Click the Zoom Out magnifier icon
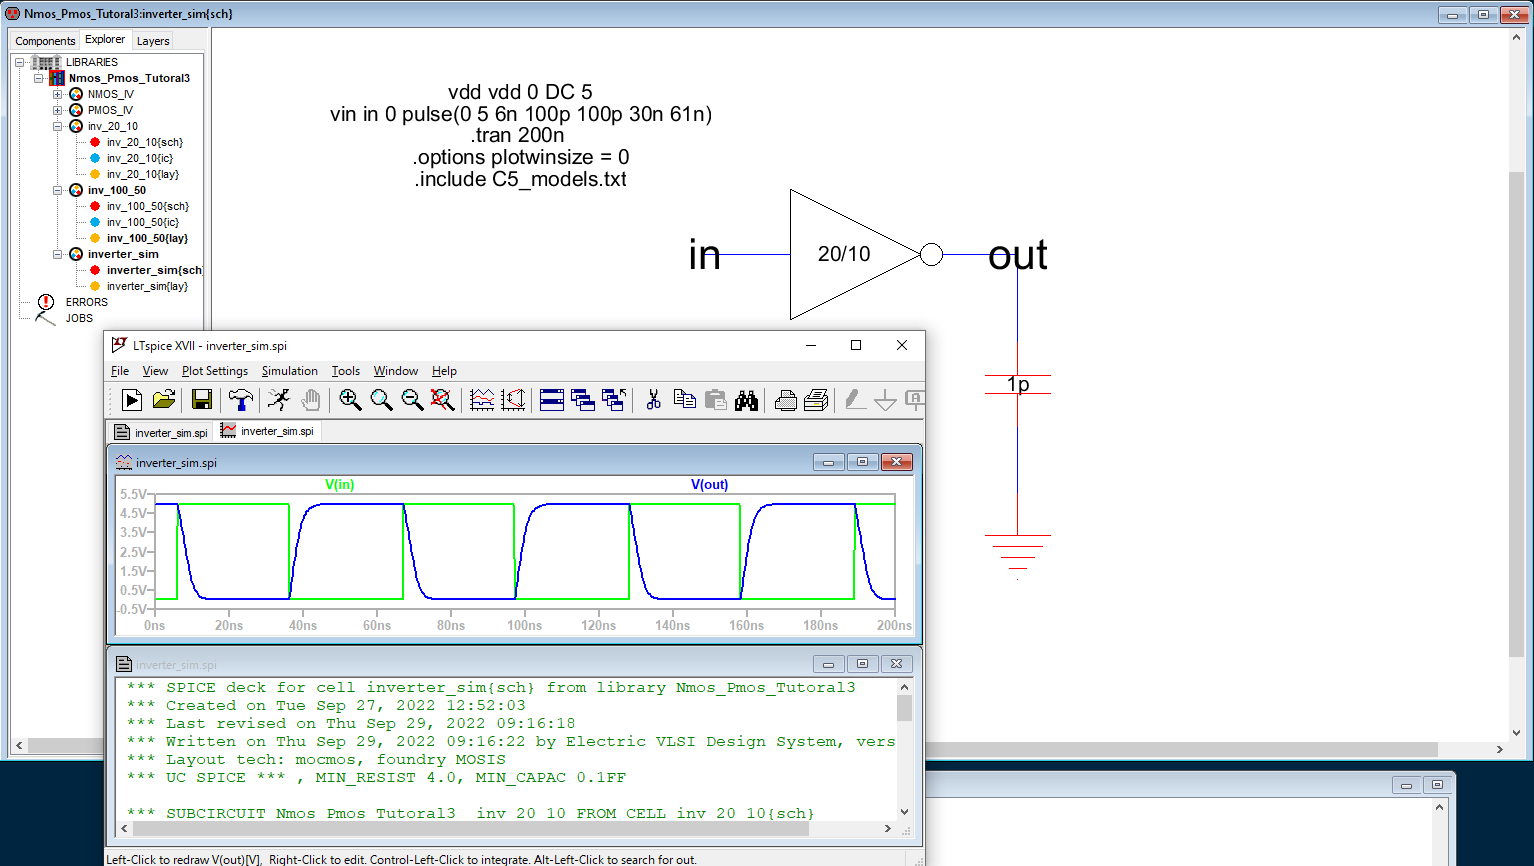This screenshot has height=866, width=1534. pos(412,400)
